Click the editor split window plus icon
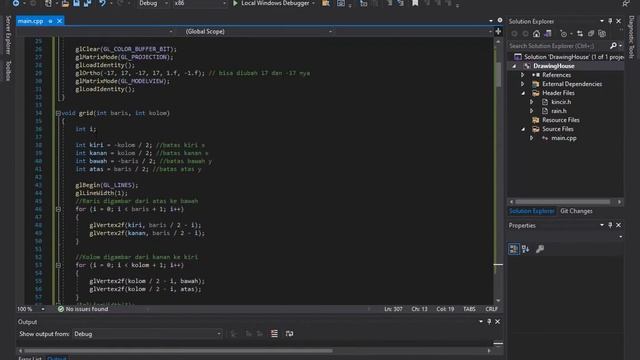This screenshot has height=360, width=640. pyautogui.click(x=498, y=31)
